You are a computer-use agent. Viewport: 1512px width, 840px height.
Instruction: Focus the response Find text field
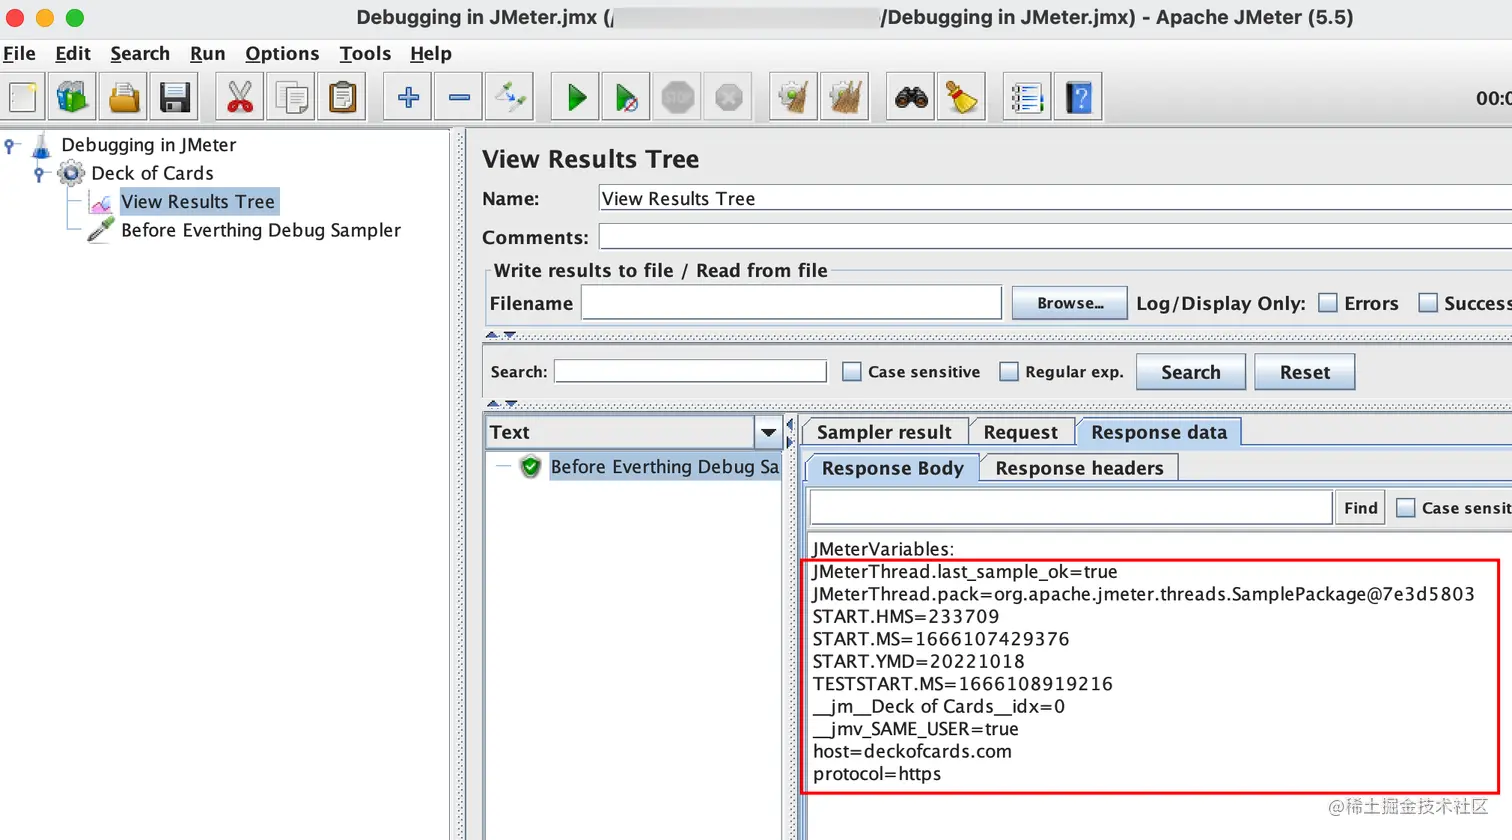[x=1070, y=508]
